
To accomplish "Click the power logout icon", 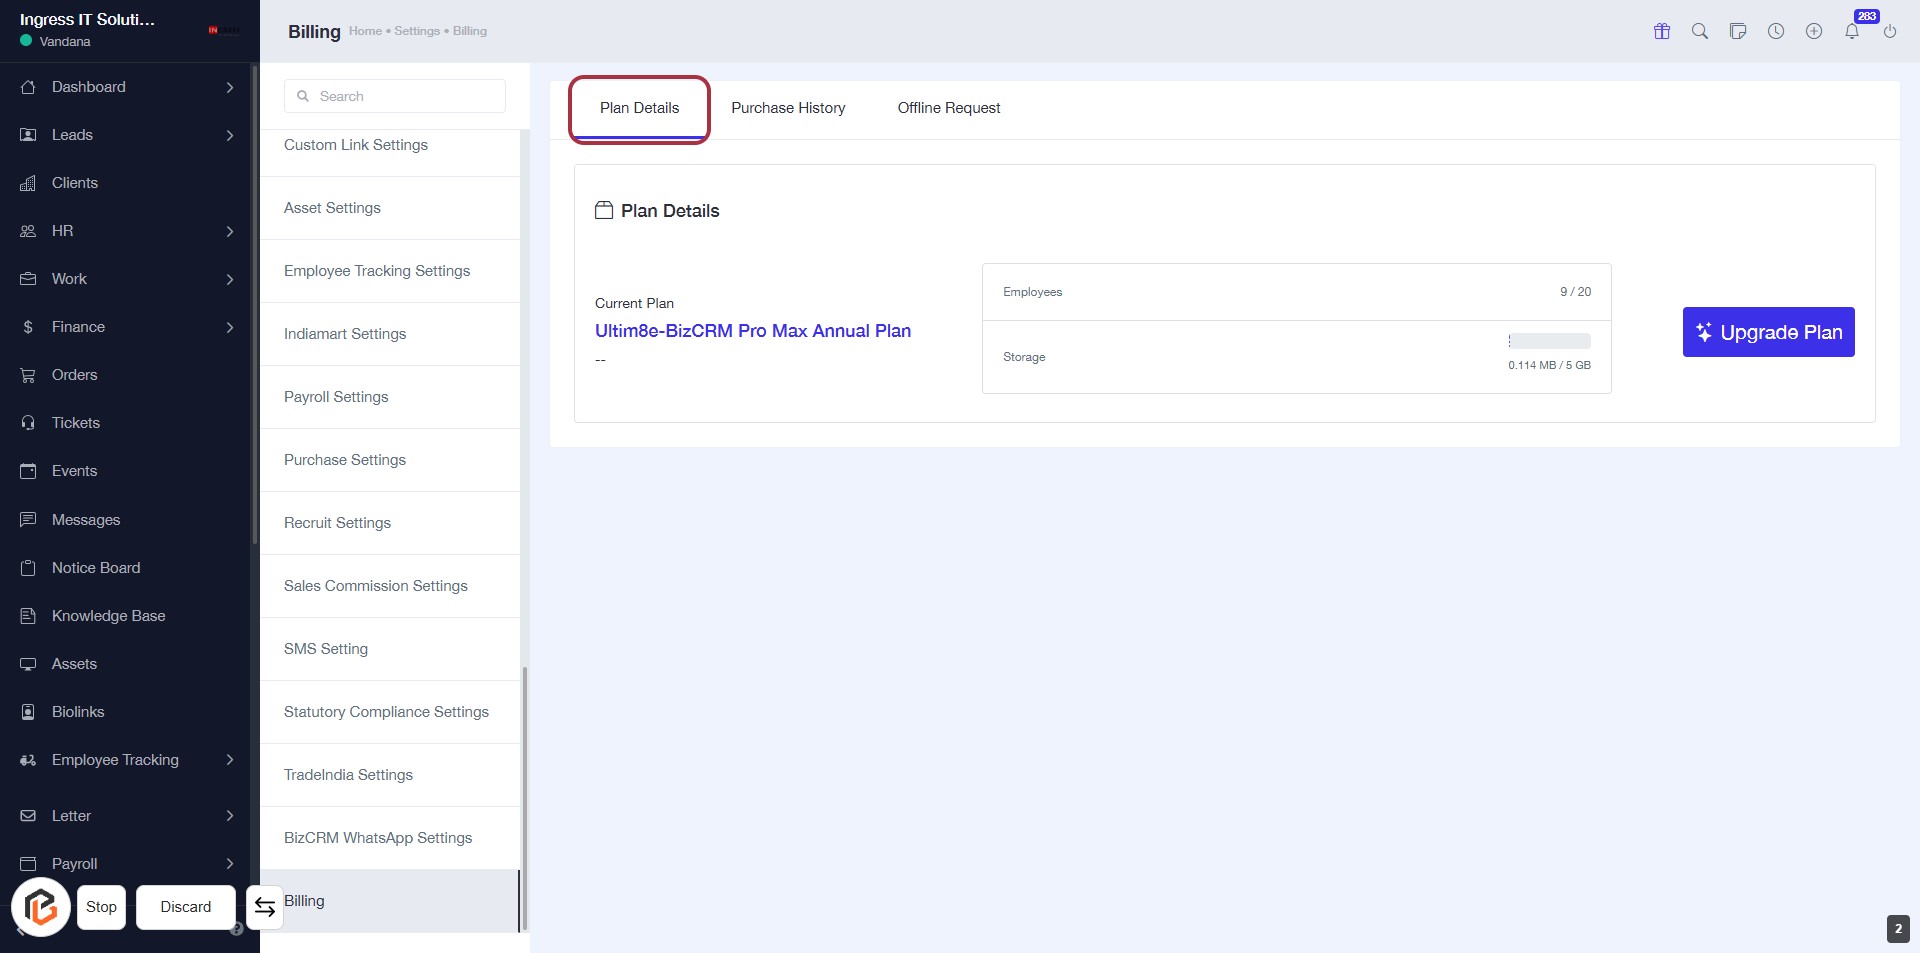I will [x=1890, y=31].
